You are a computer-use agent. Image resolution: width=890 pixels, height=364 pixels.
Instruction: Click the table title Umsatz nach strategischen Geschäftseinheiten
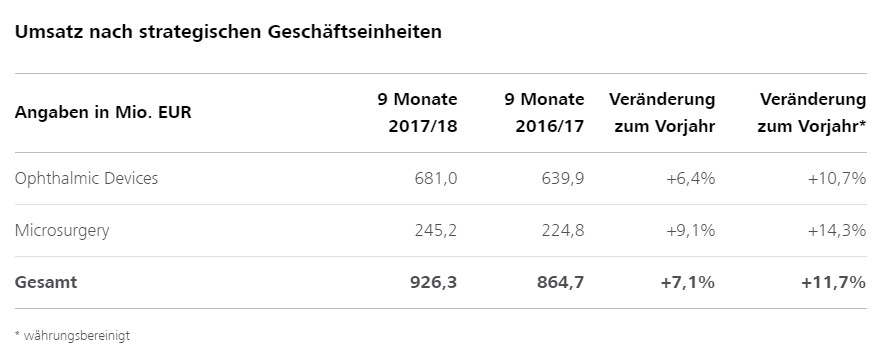(x=228, y=32)
